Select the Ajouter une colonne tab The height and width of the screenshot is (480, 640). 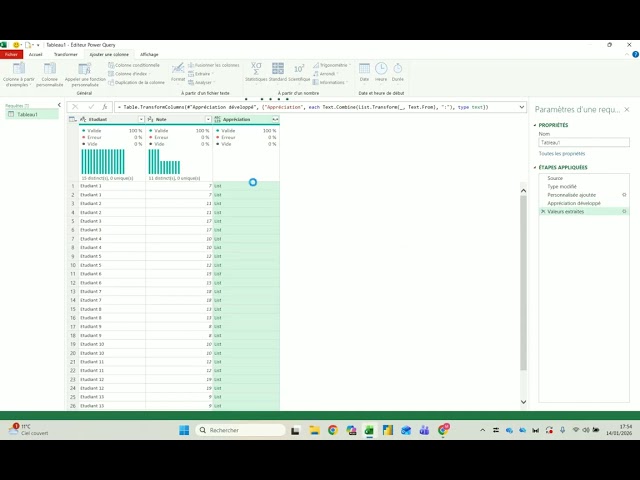(109, 54)
